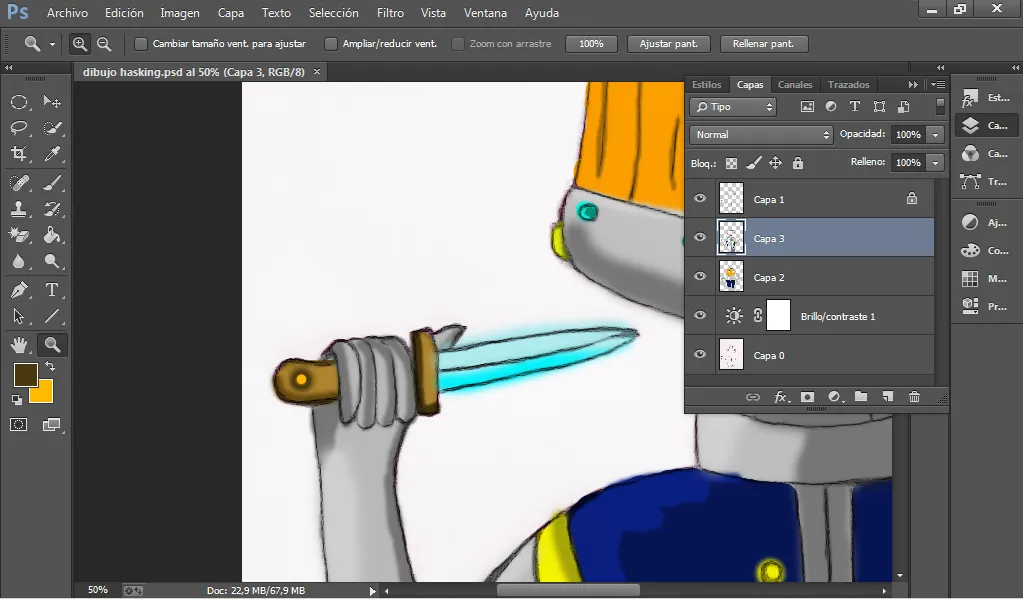1023x599 pixels.
Task: Hide the Capa 3 layer
Action: coord(700,238)
